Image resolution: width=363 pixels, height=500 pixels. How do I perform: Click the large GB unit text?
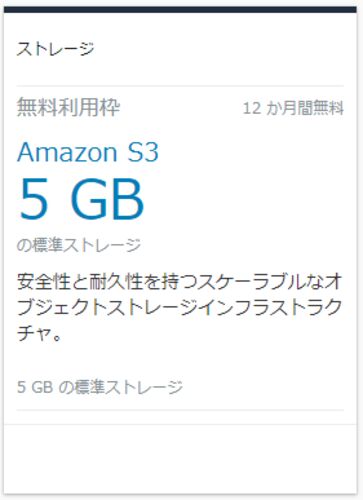107,199
